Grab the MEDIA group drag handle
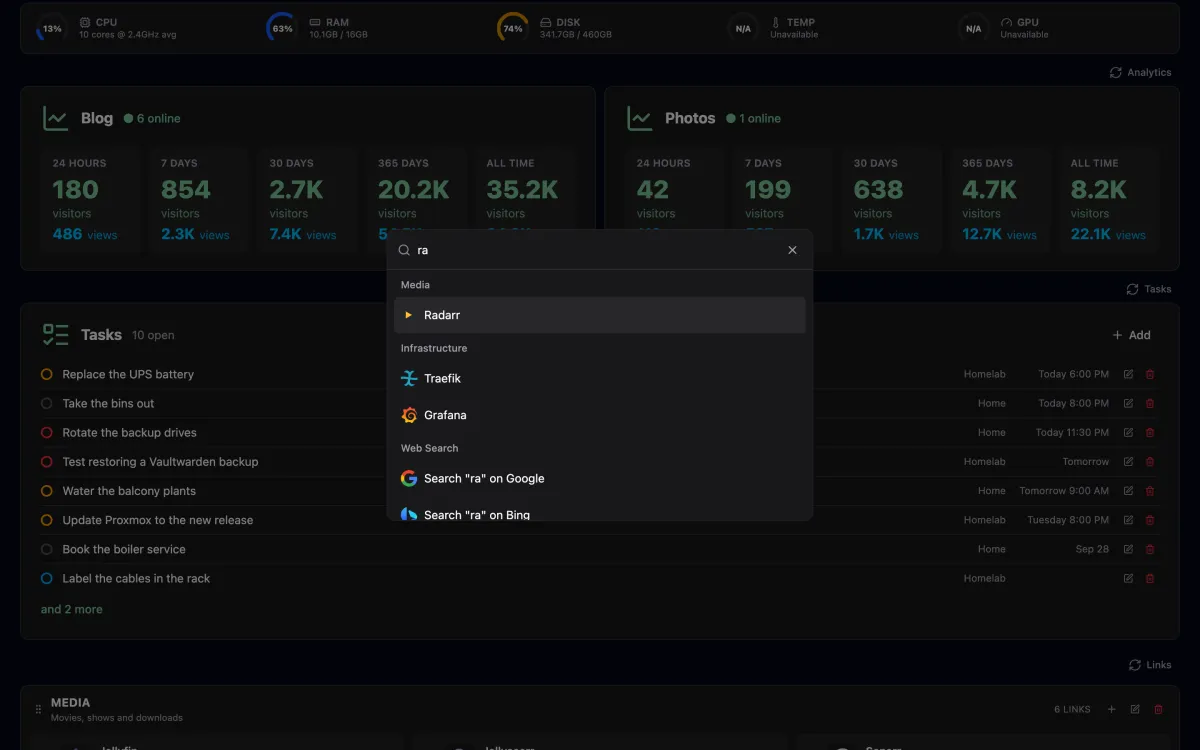The height and width of the screenshot is (750, 1200). (x=38, y=709)
